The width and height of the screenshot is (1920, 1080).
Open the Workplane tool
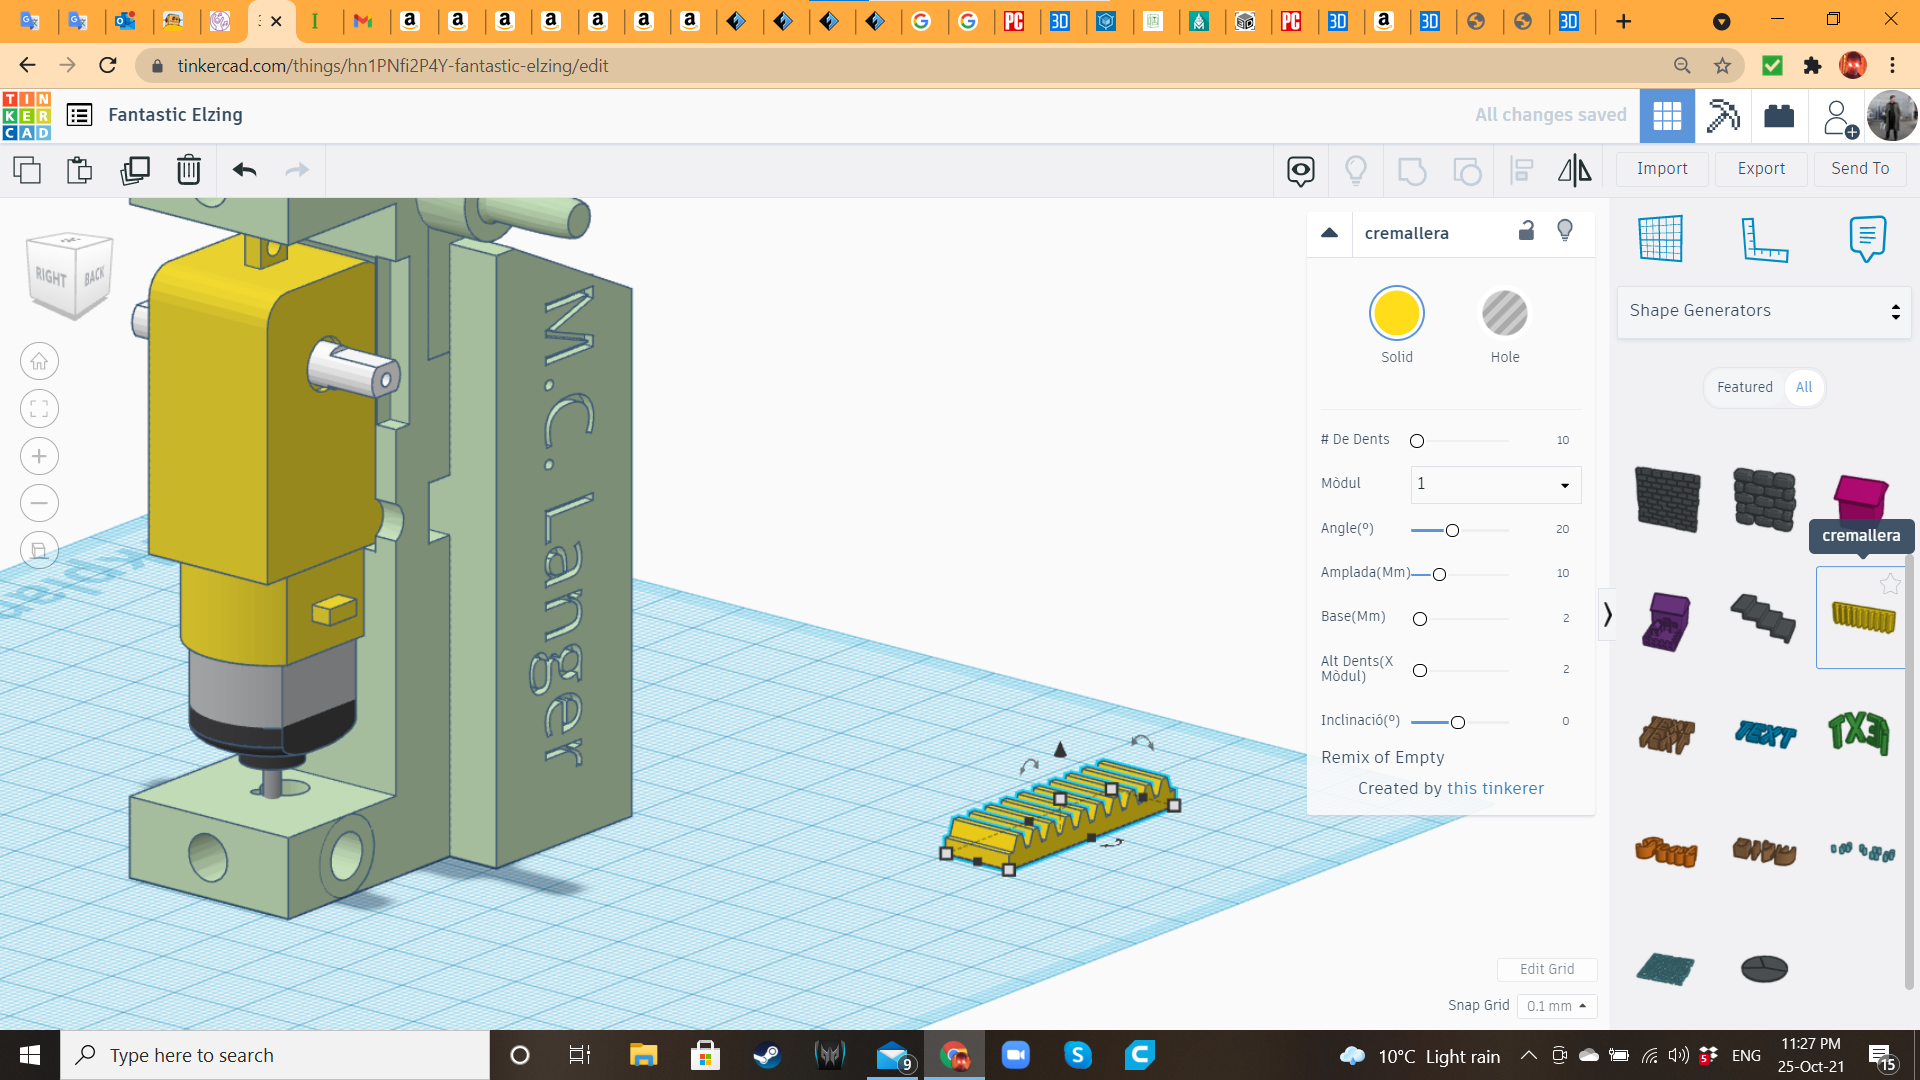tap(1661, 239)
